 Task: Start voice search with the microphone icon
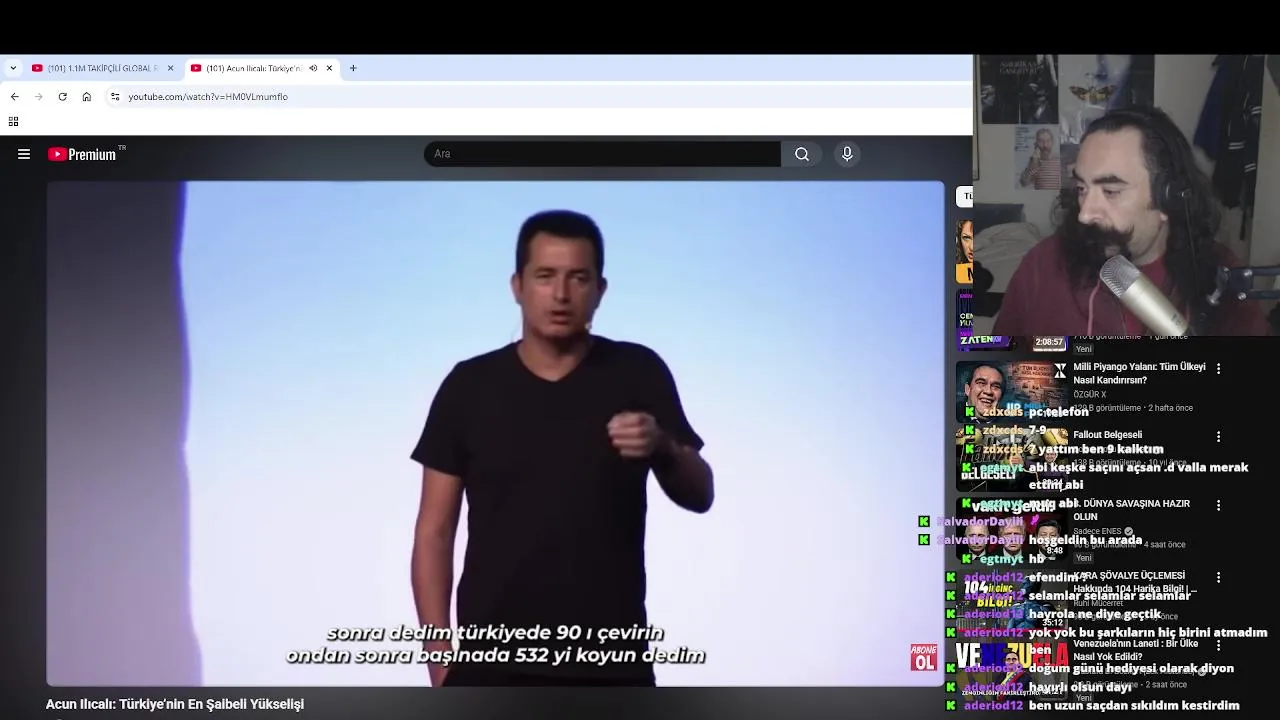[847, 154]
